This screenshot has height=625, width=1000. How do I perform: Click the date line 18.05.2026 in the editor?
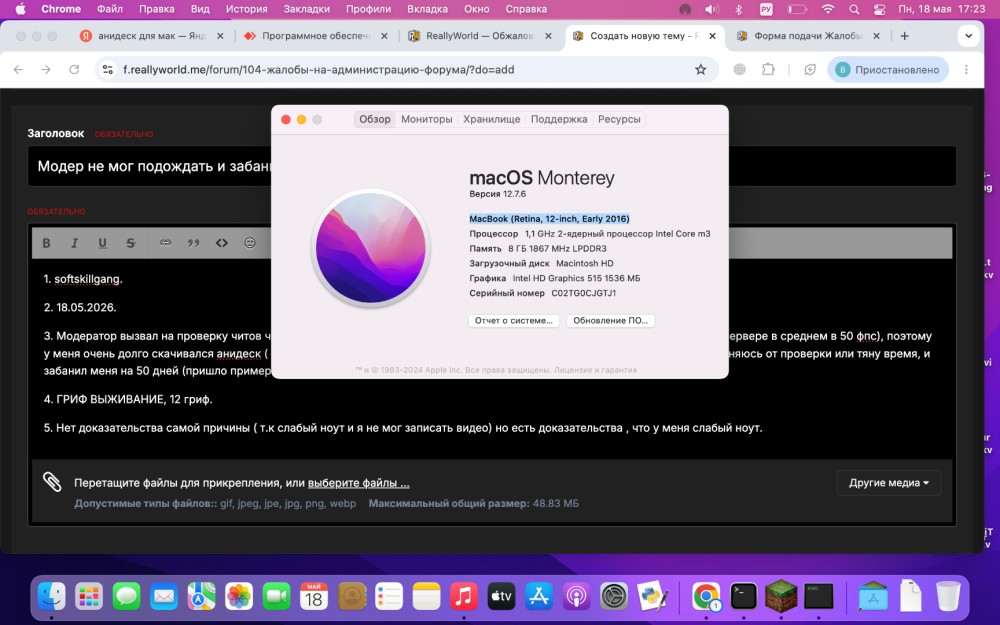(x=80, y=307)
